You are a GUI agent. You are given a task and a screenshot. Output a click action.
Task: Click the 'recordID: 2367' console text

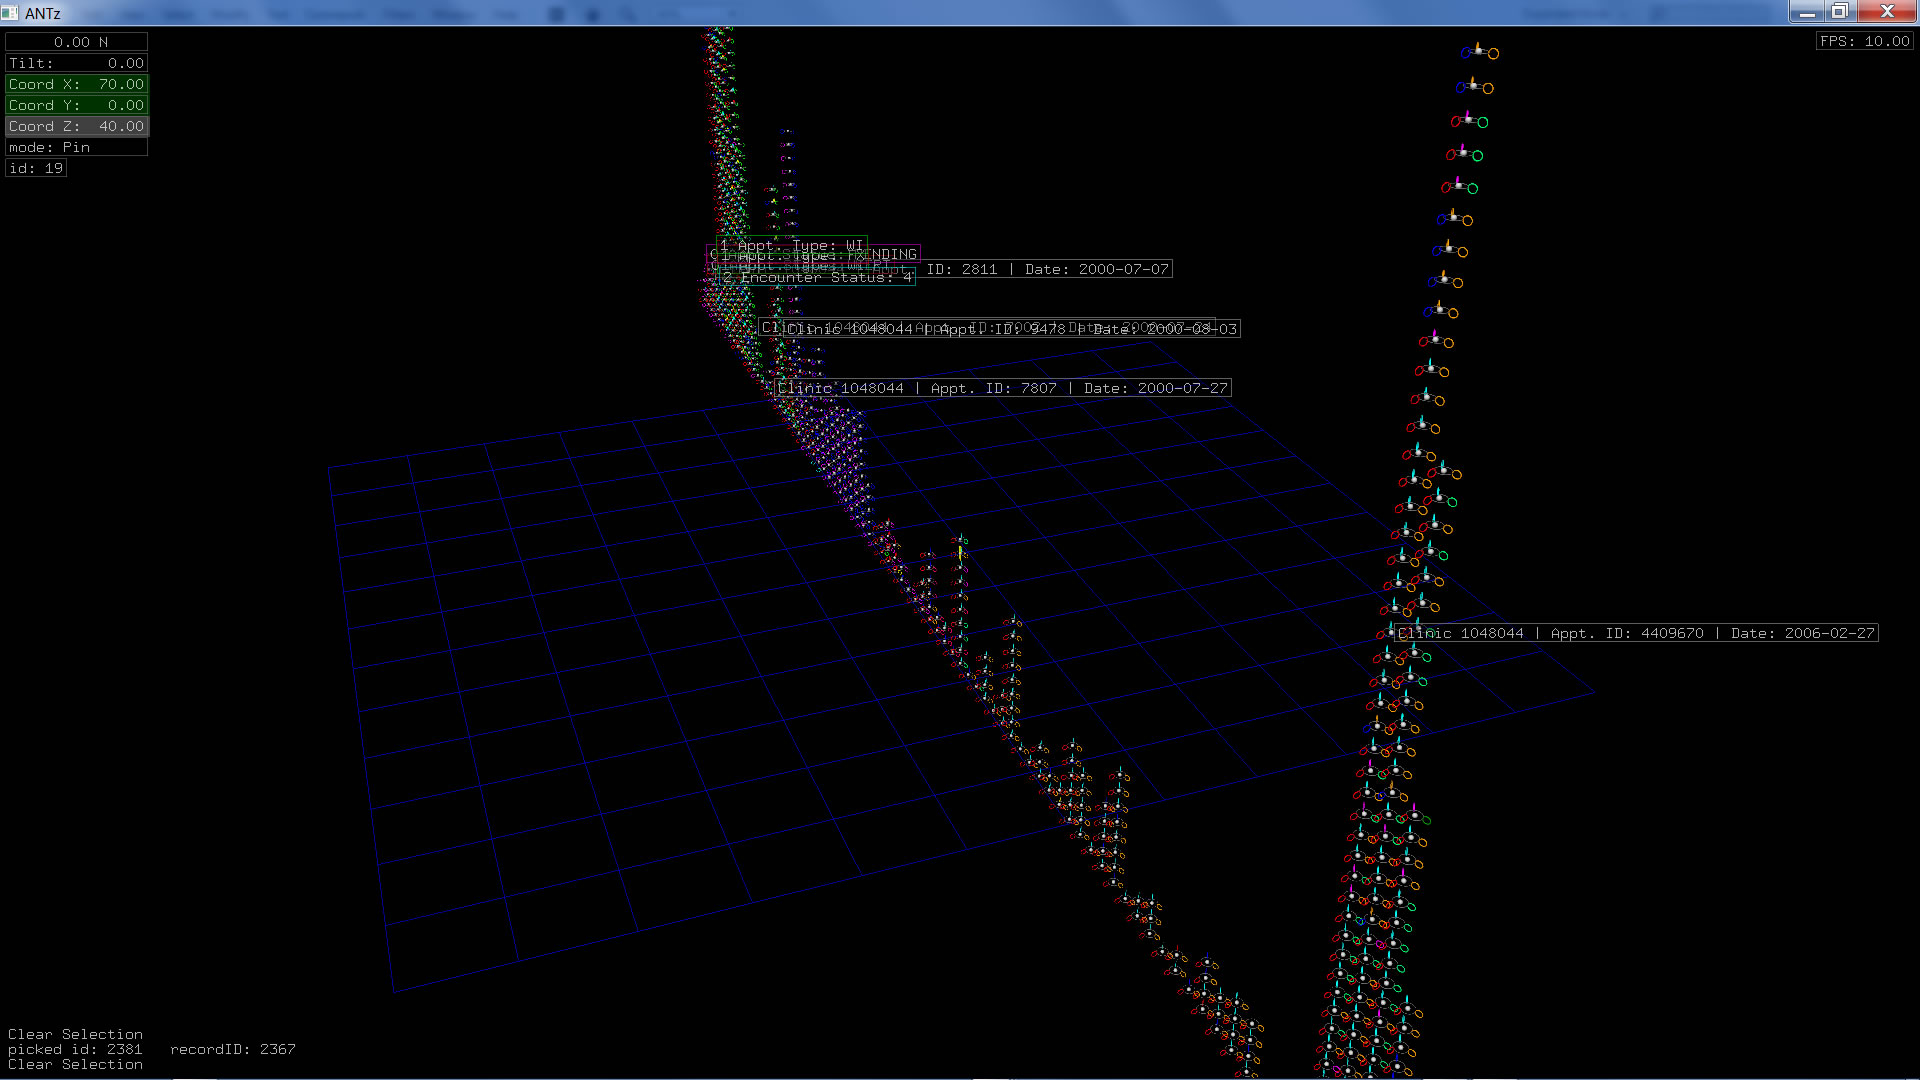232,1049
